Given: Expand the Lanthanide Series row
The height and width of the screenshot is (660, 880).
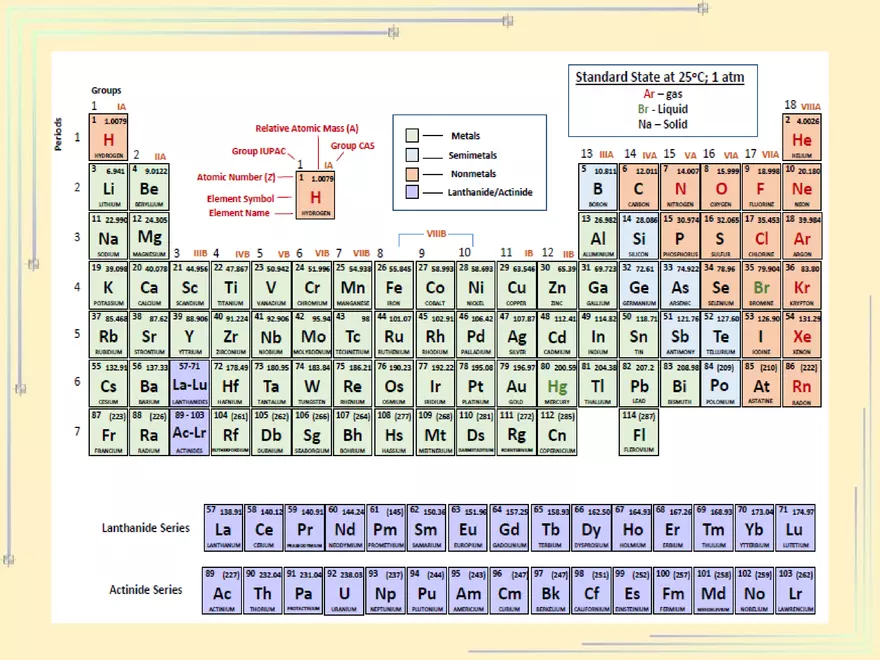Looking at the screenshot, I should (x=146, y=528).
